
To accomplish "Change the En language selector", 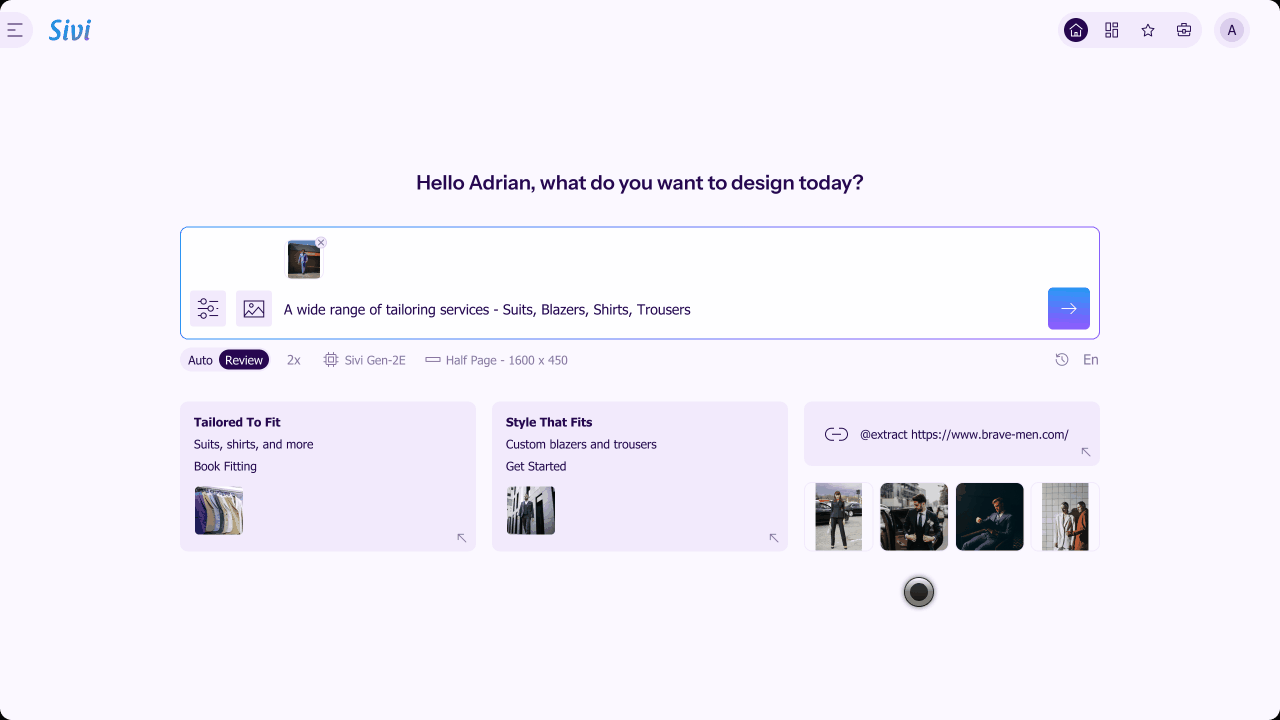I will (1091, 360).
